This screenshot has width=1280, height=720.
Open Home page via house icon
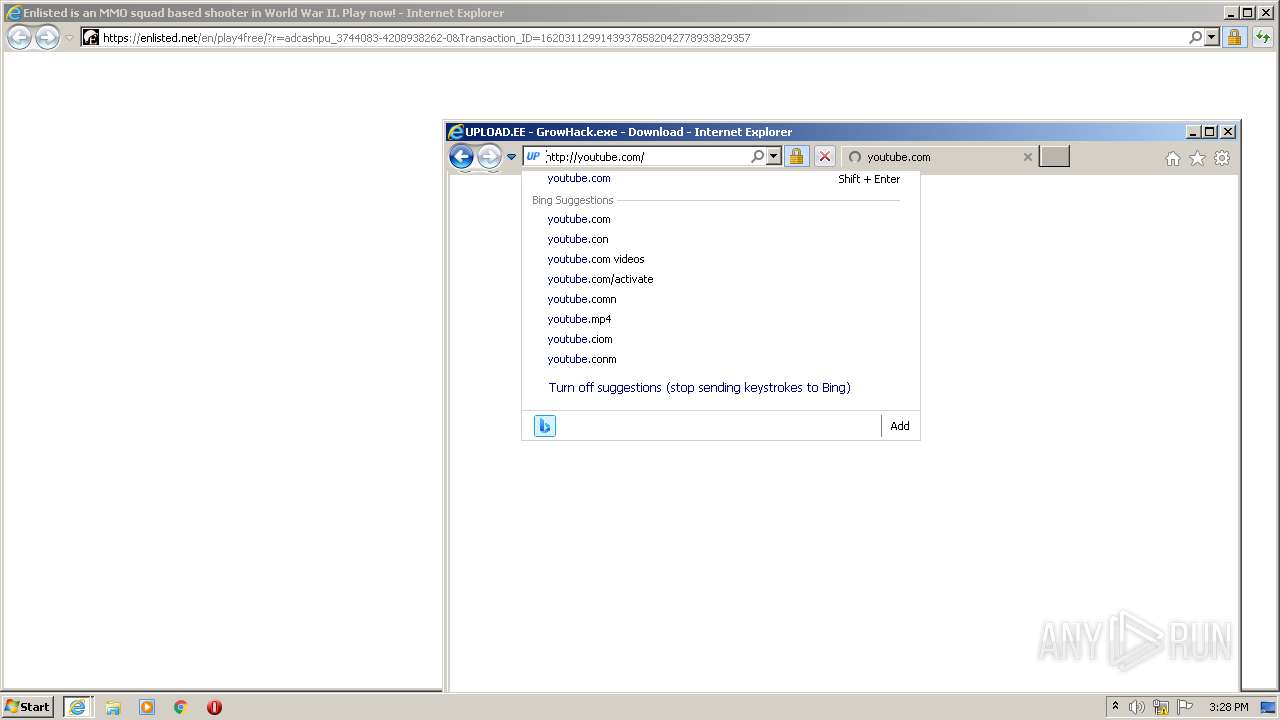pyautogui.click(x=1173, y=158)
